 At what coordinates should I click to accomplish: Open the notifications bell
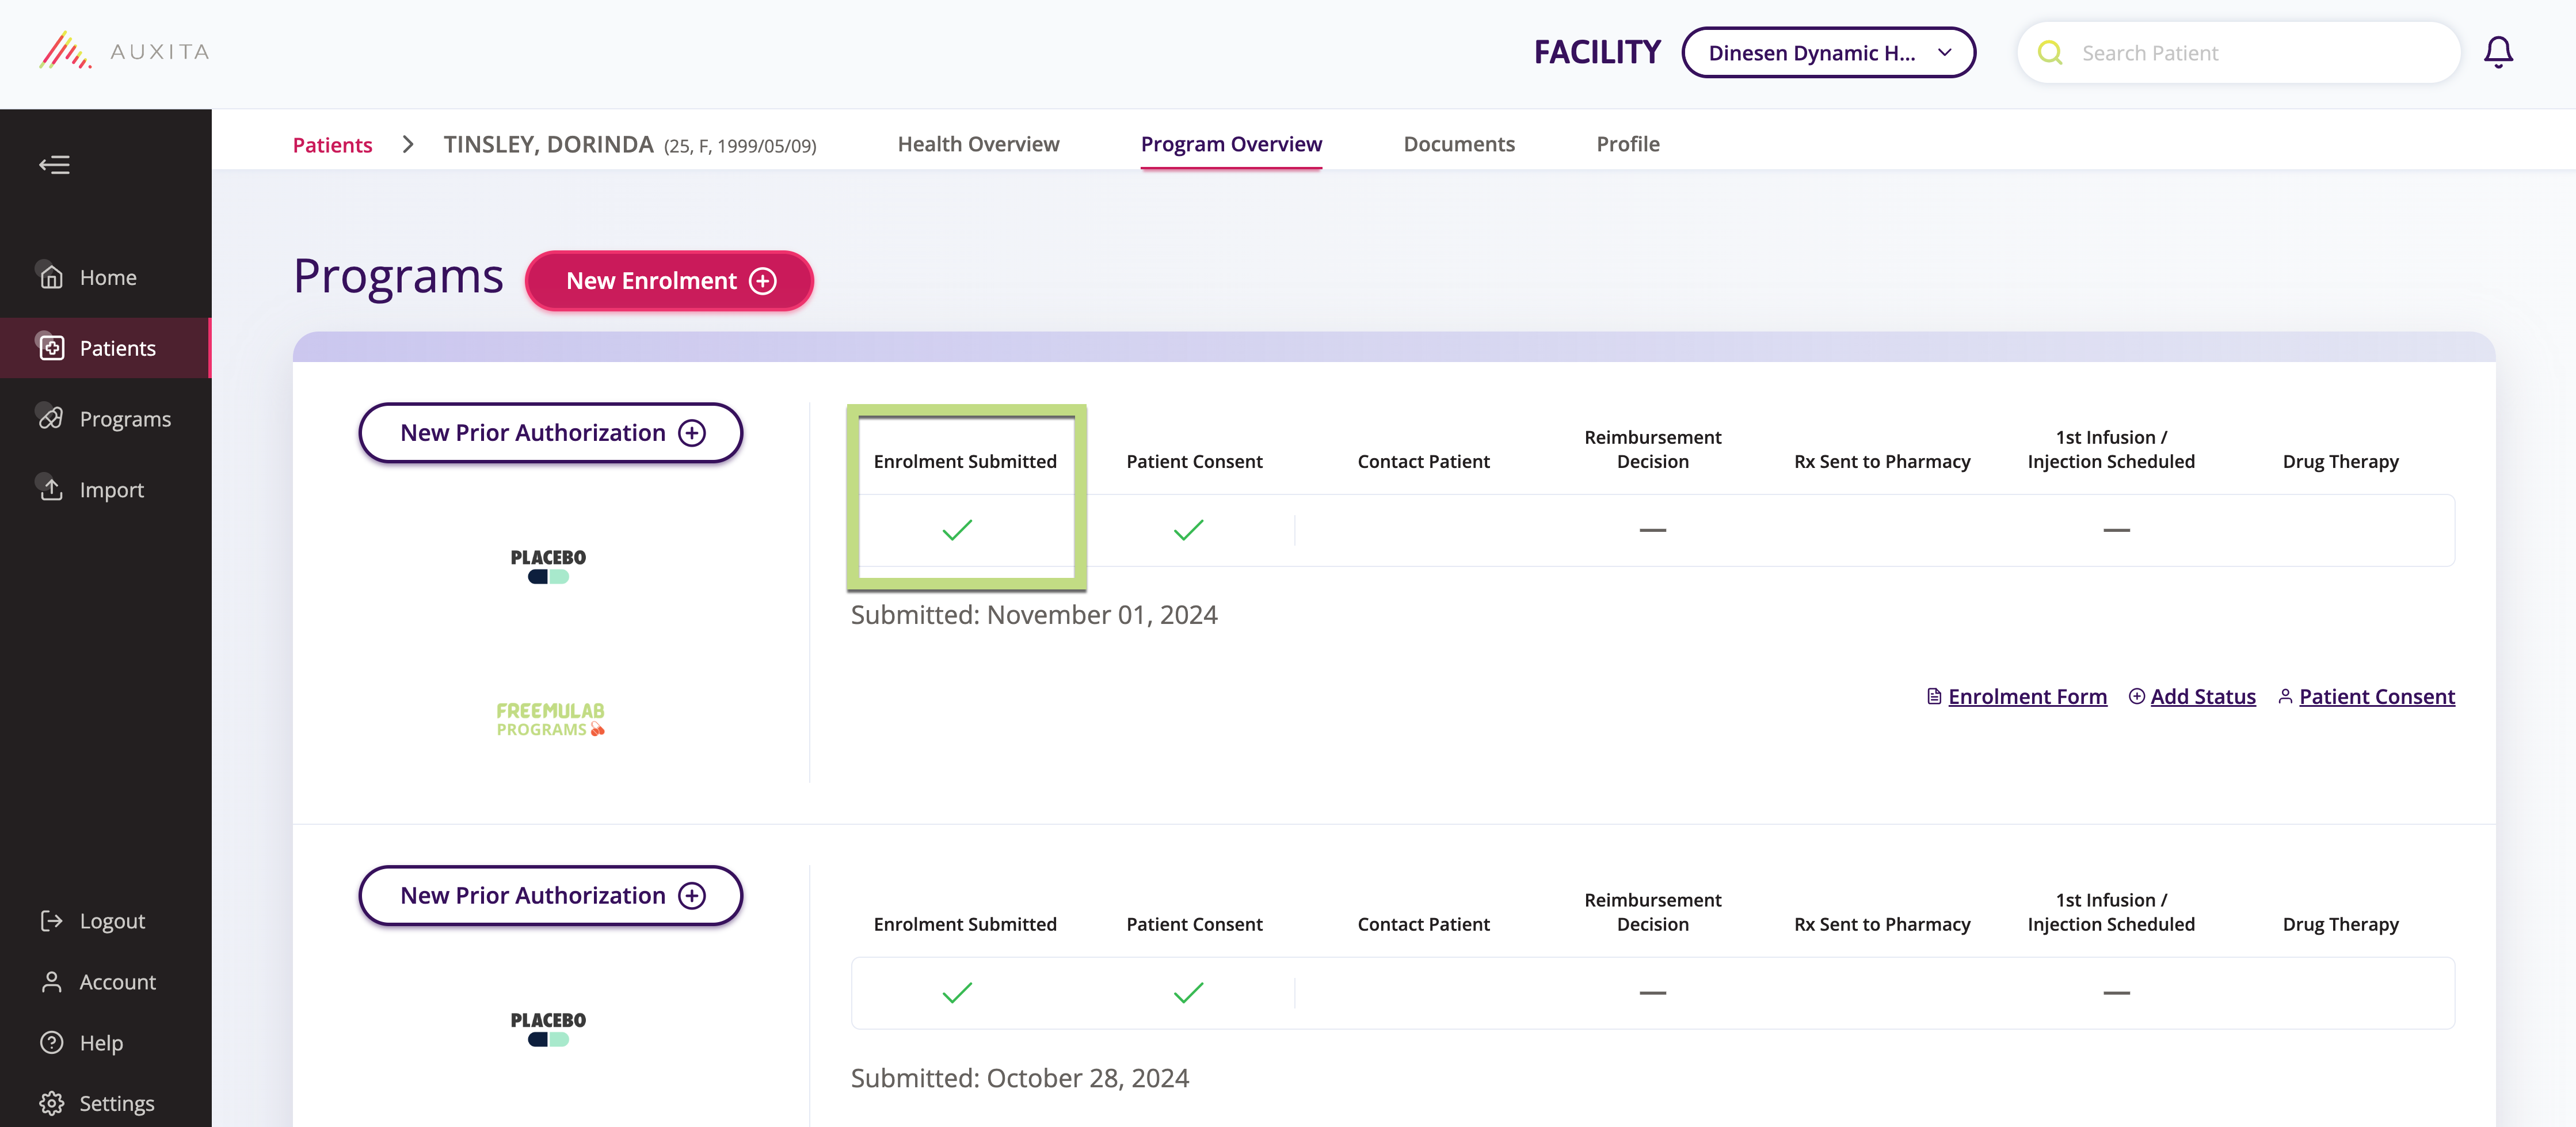pyautogui.click(x=2497, y=53)
